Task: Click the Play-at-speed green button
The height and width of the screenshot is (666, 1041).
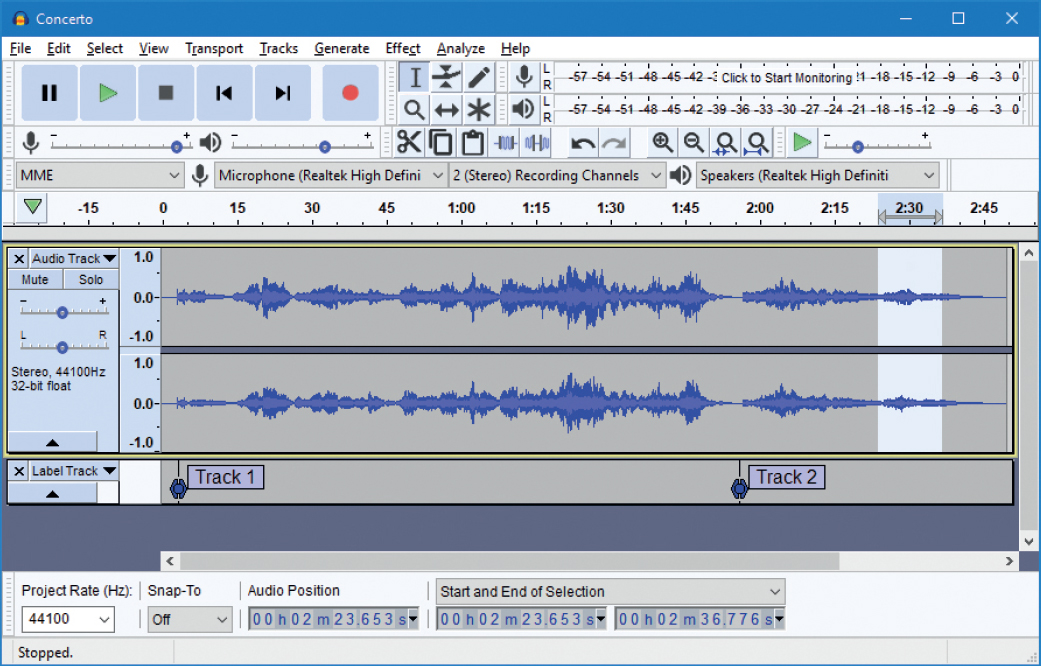Action: (x=803, y=143)
